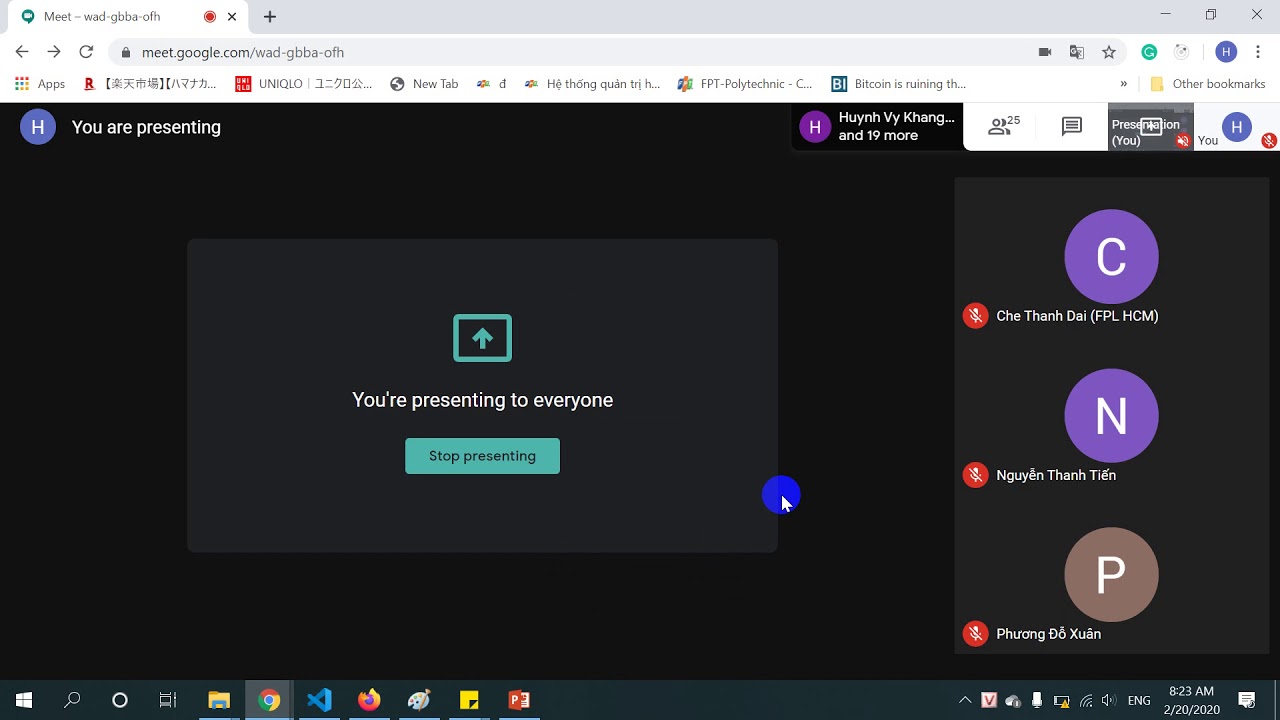Open the Other bookmarks folder

pyautogui.click(x=1207, y=84)
